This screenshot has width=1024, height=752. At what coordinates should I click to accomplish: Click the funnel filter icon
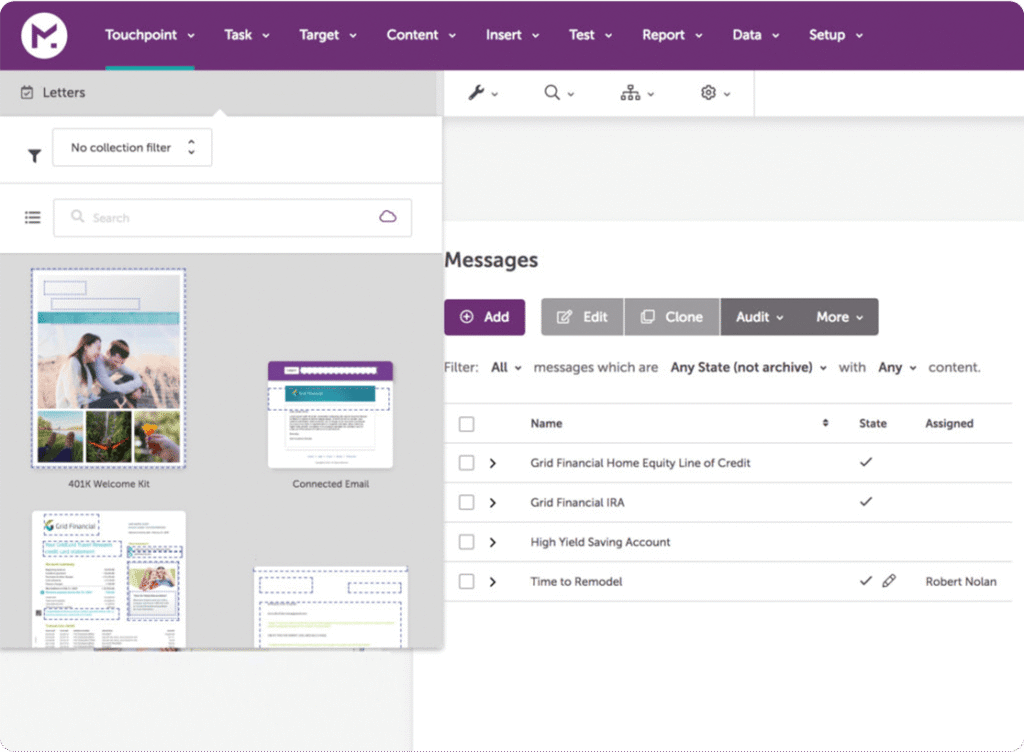pos(34,155)
